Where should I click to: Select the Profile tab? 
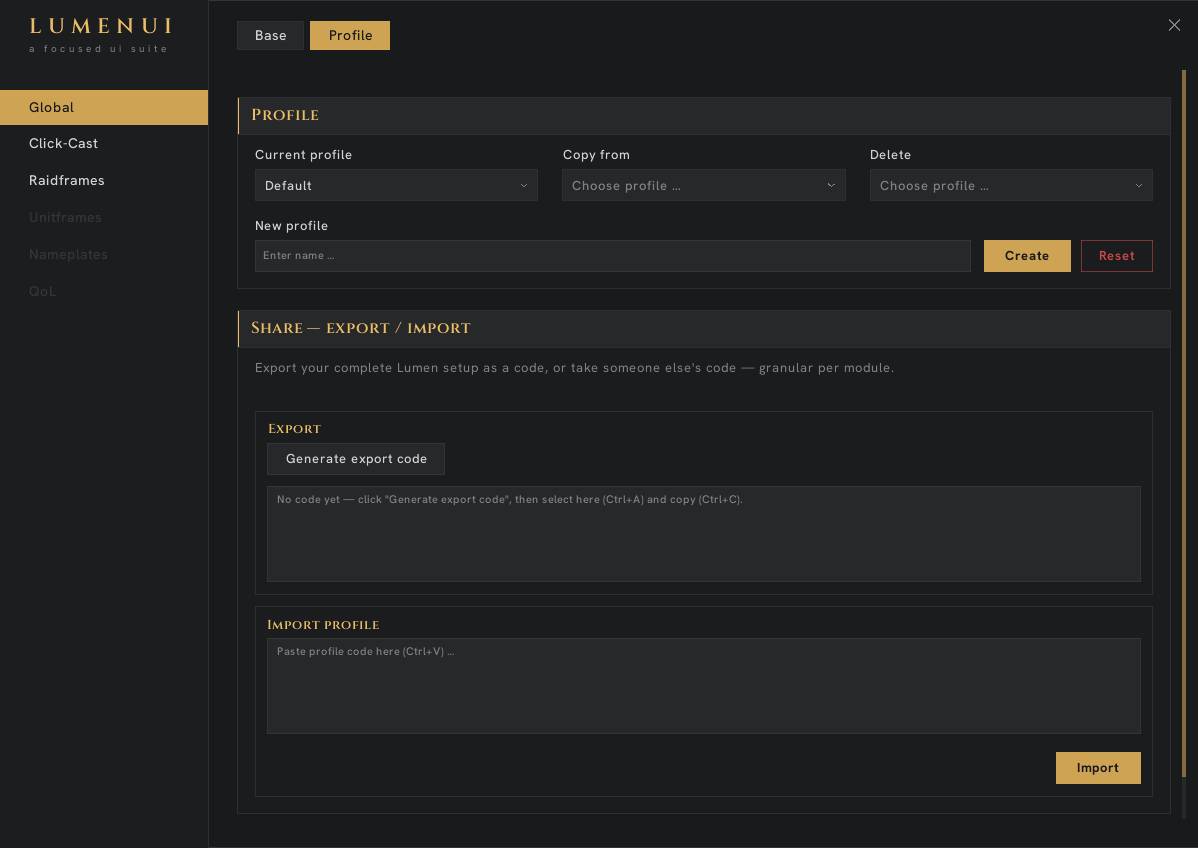[x=350, y=35]
